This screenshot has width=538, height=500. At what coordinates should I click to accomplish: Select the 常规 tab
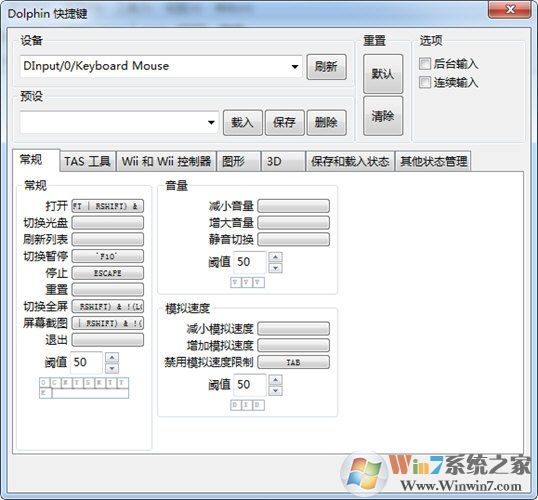(x=36, y=160)
